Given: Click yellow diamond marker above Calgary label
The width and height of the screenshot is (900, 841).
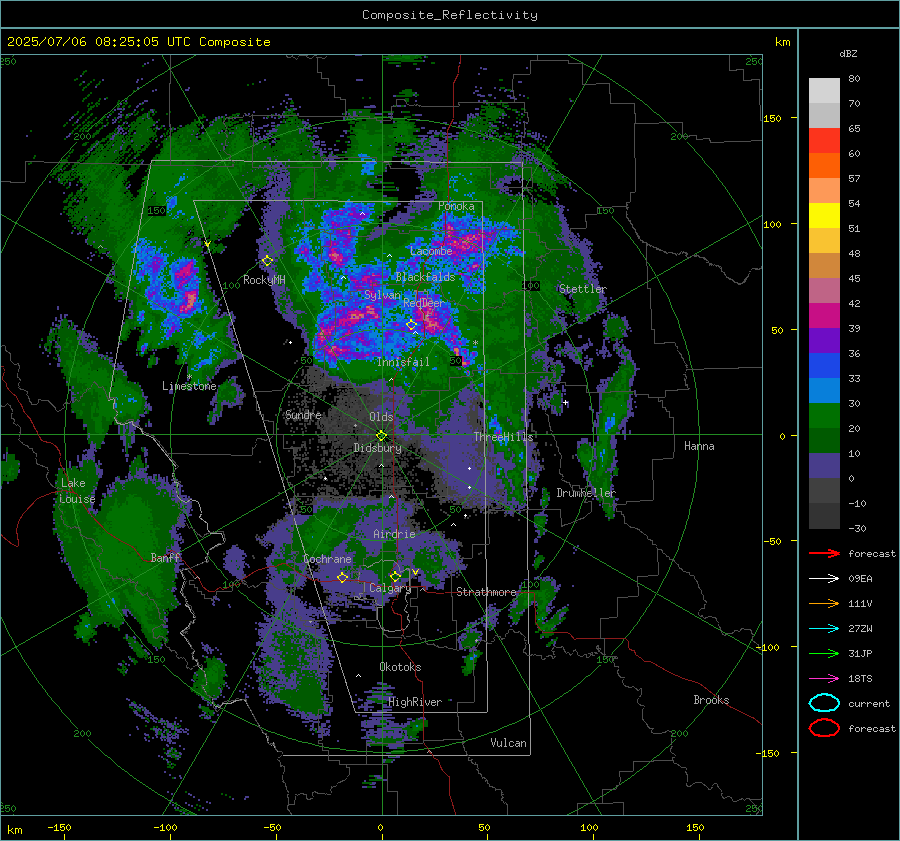Looking at the screenshot, I should [395, 576].
